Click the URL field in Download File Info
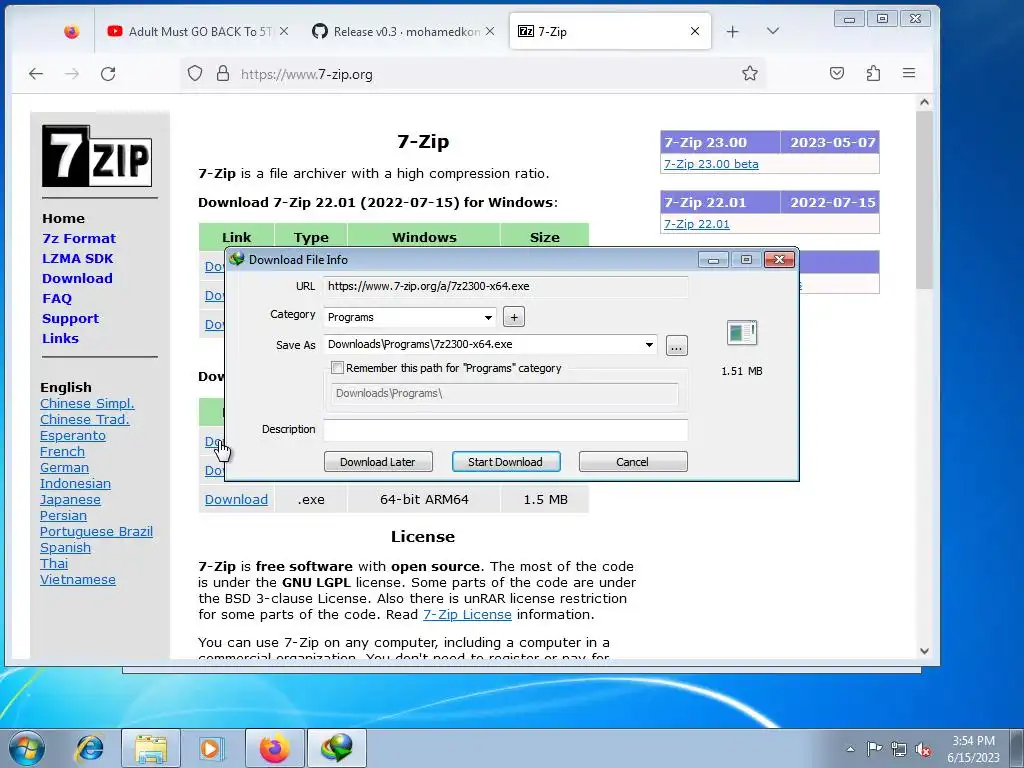 click(x=505, y=286)
